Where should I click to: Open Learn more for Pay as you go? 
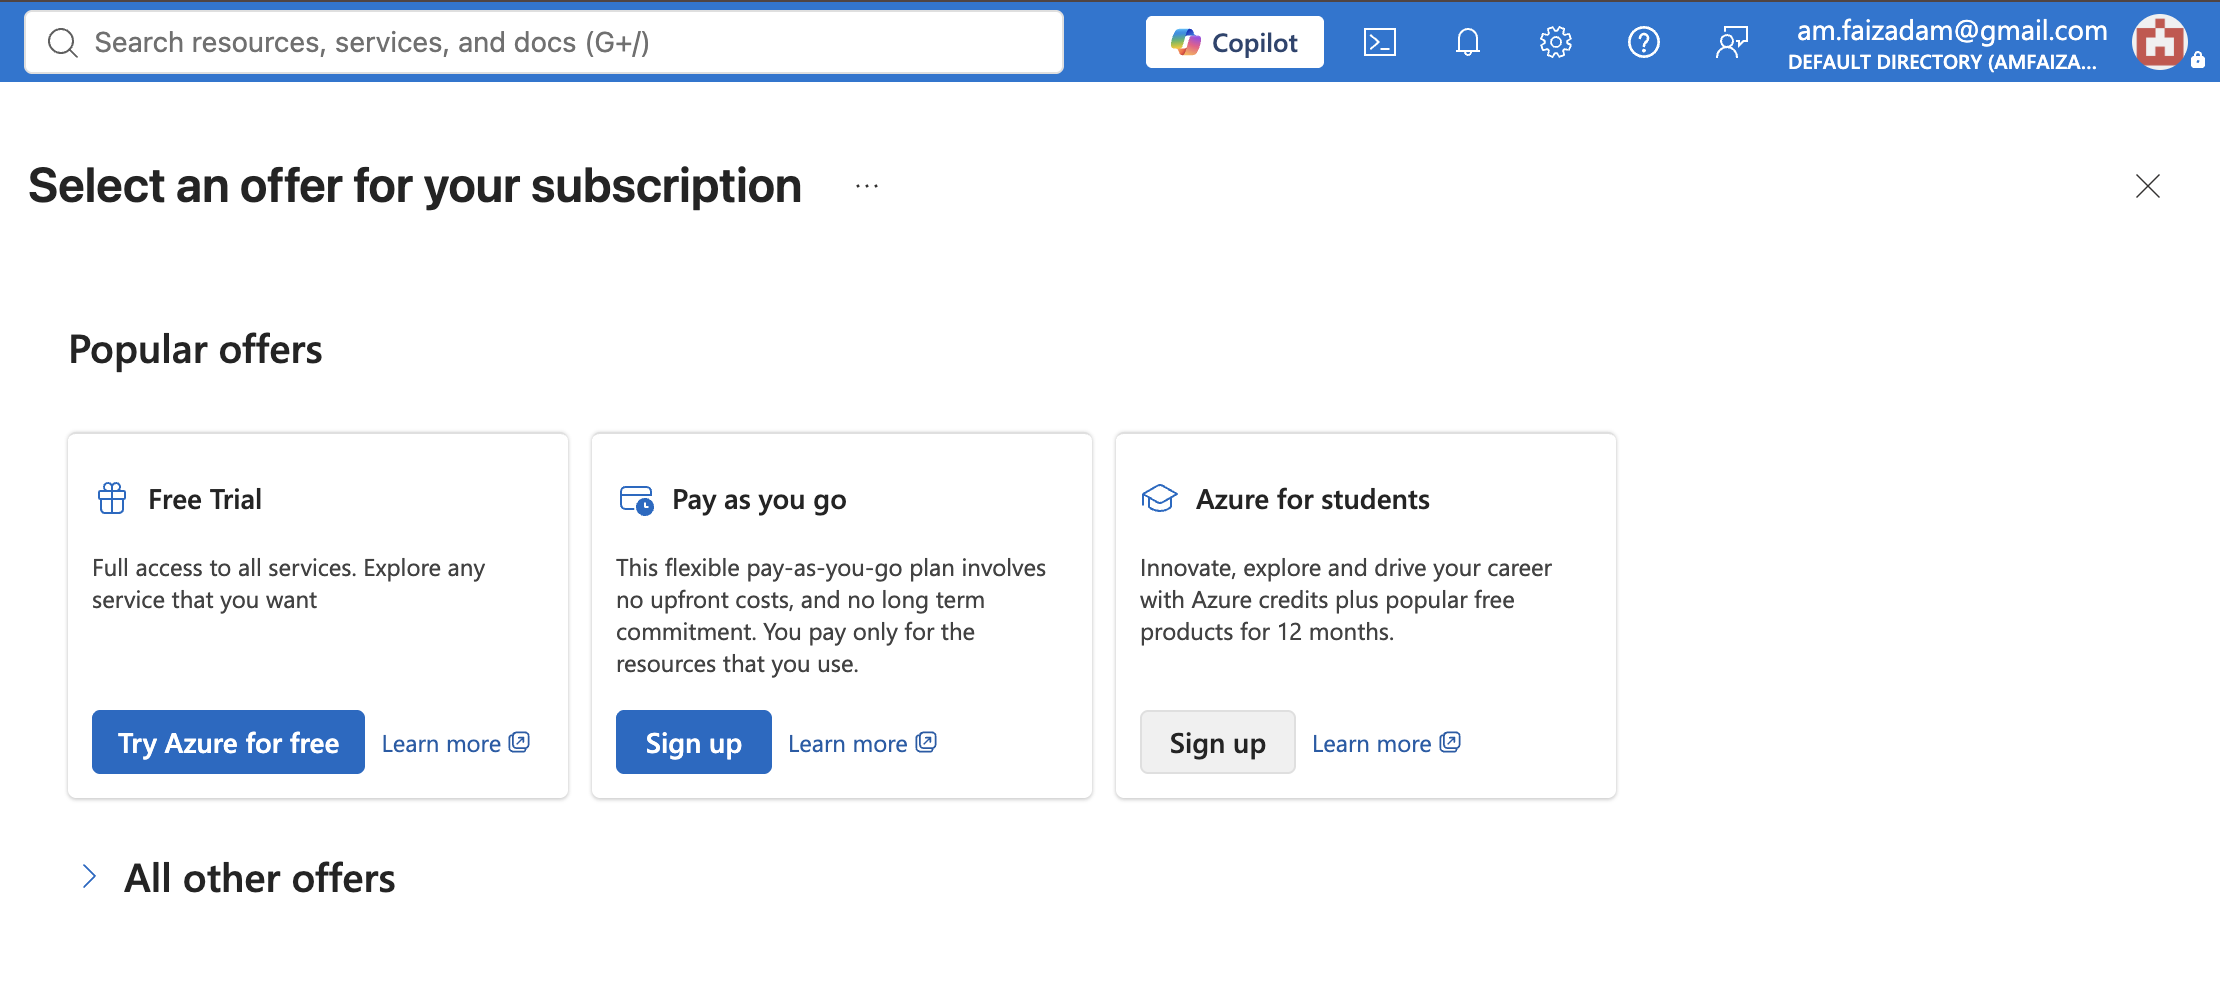[x=862, y=743]
